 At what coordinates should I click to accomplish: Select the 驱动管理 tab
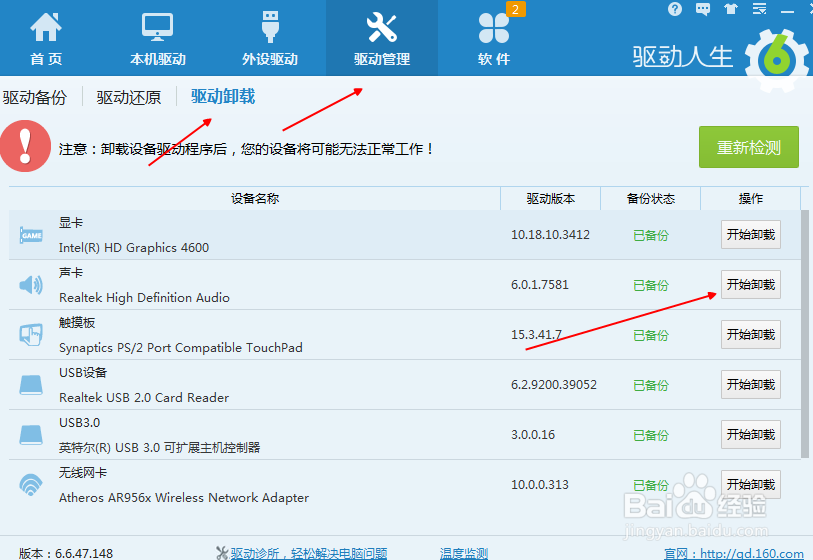coord(382,38)
